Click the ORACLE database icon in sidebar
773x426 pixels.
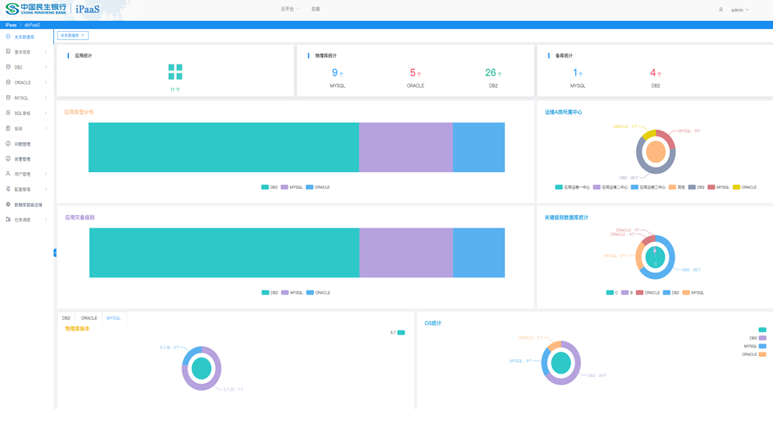[8, 82]
